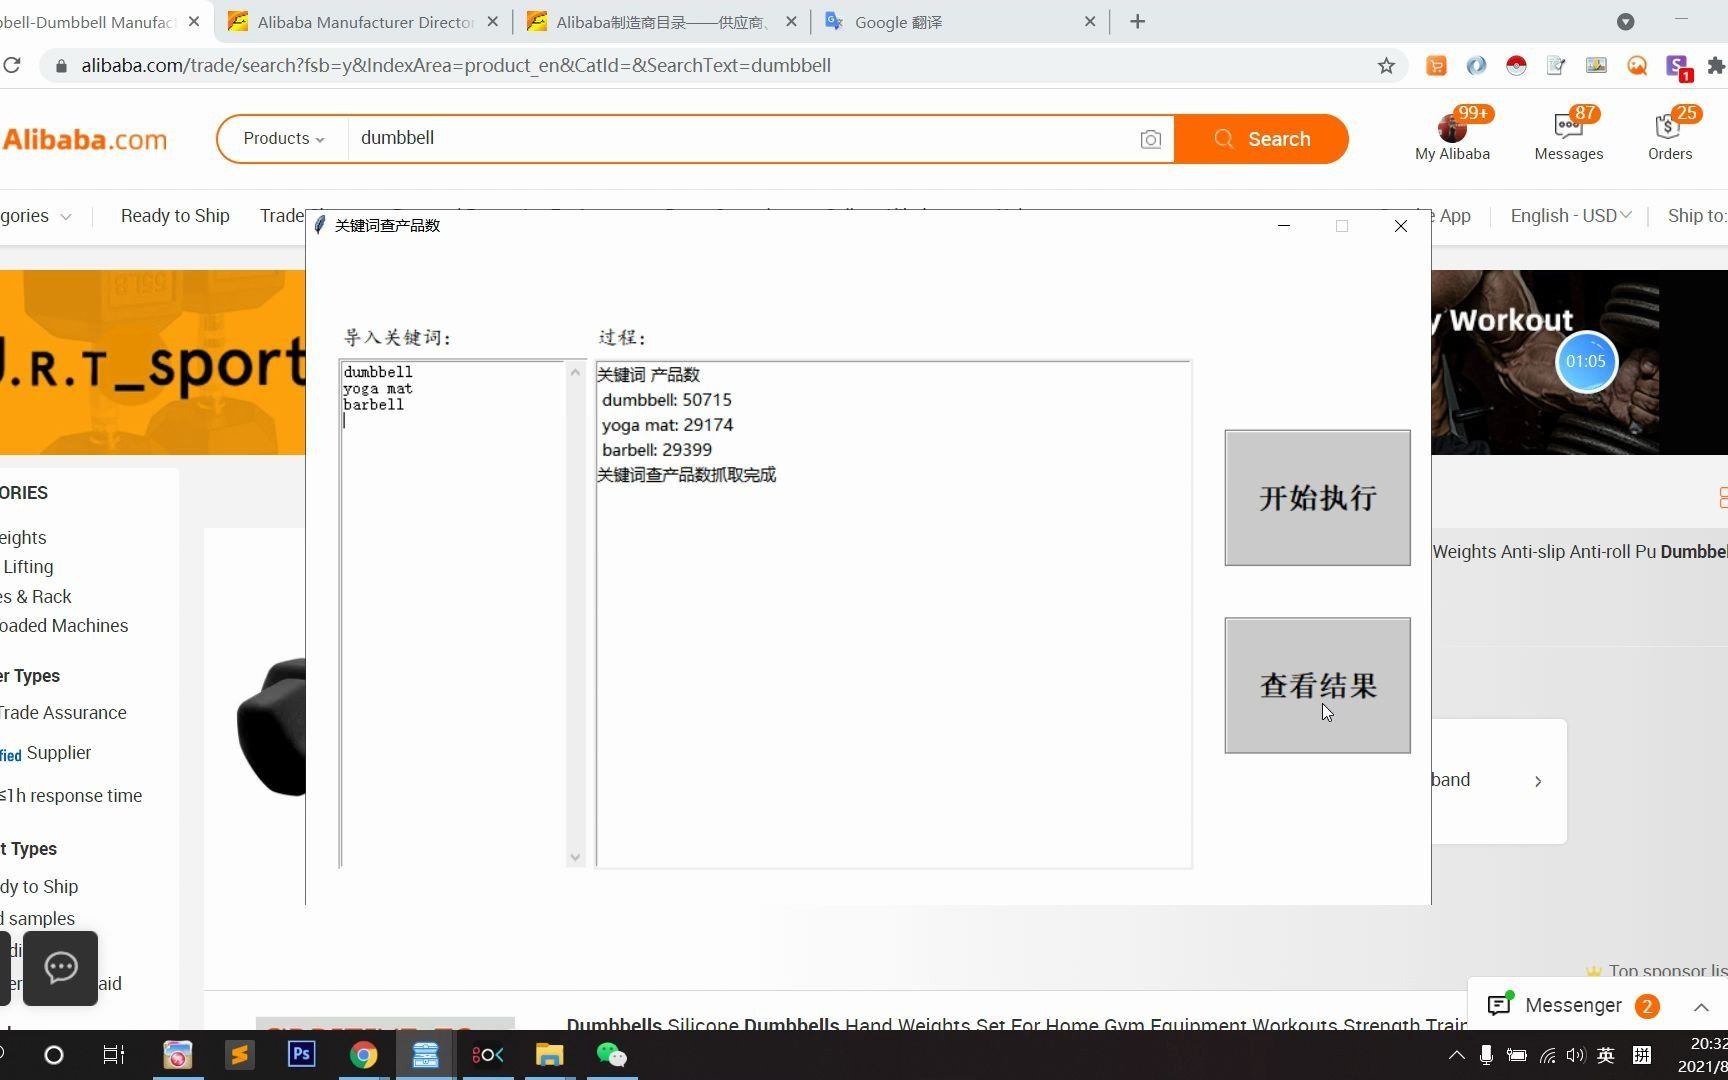
Task: Click the orange Search button on Alibaba
Action: tap(1262, 139)
